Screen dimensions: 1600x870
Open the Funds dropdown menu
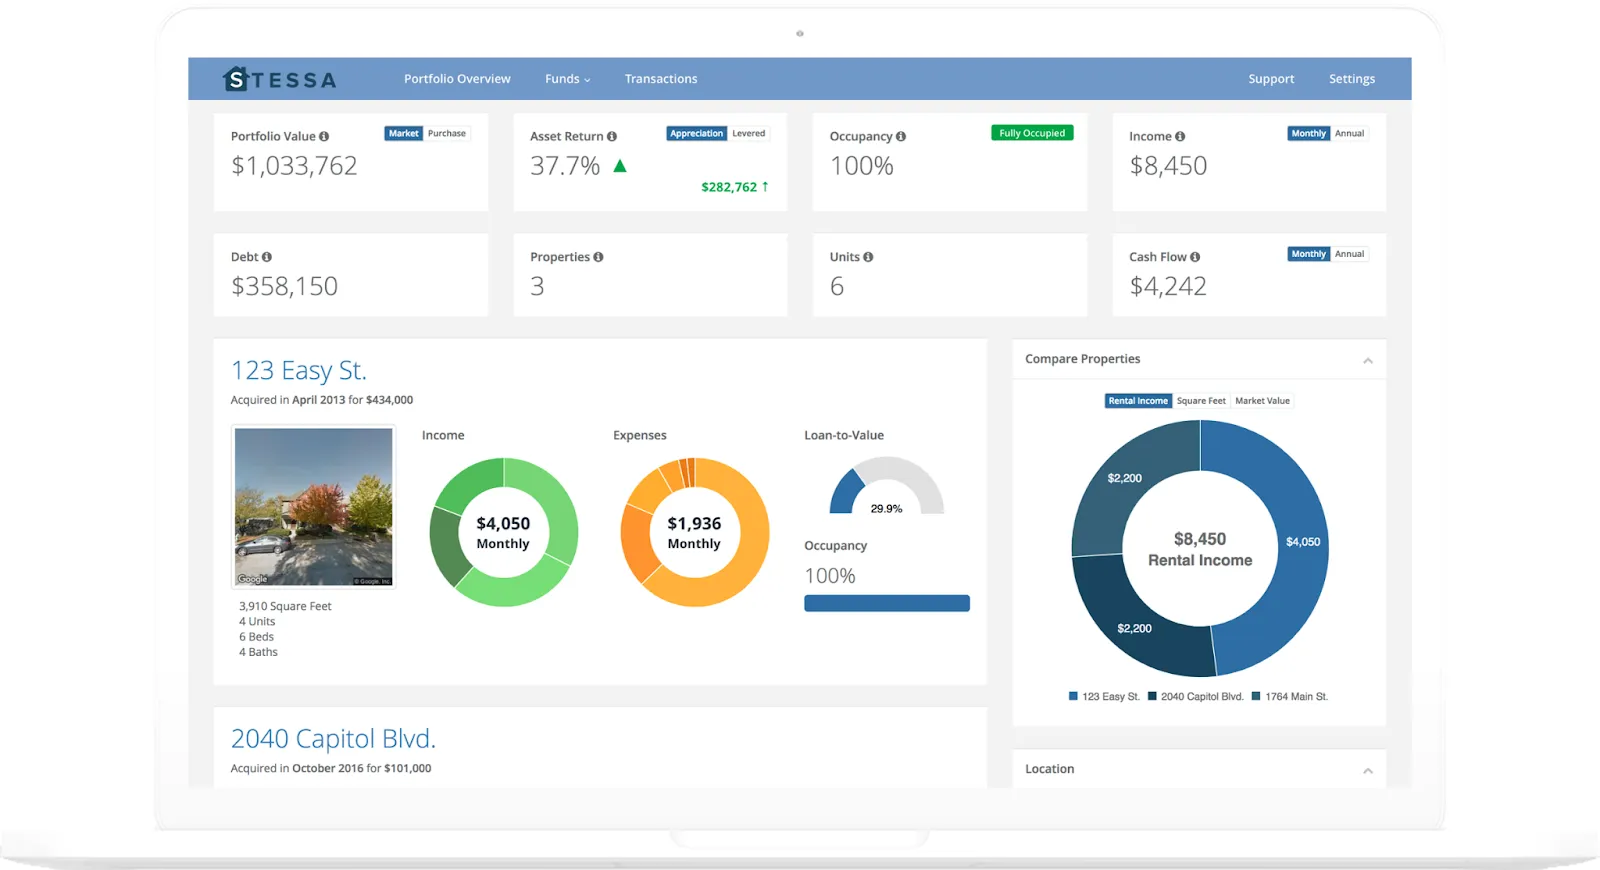pyautogui.click(x=567, y=79)
